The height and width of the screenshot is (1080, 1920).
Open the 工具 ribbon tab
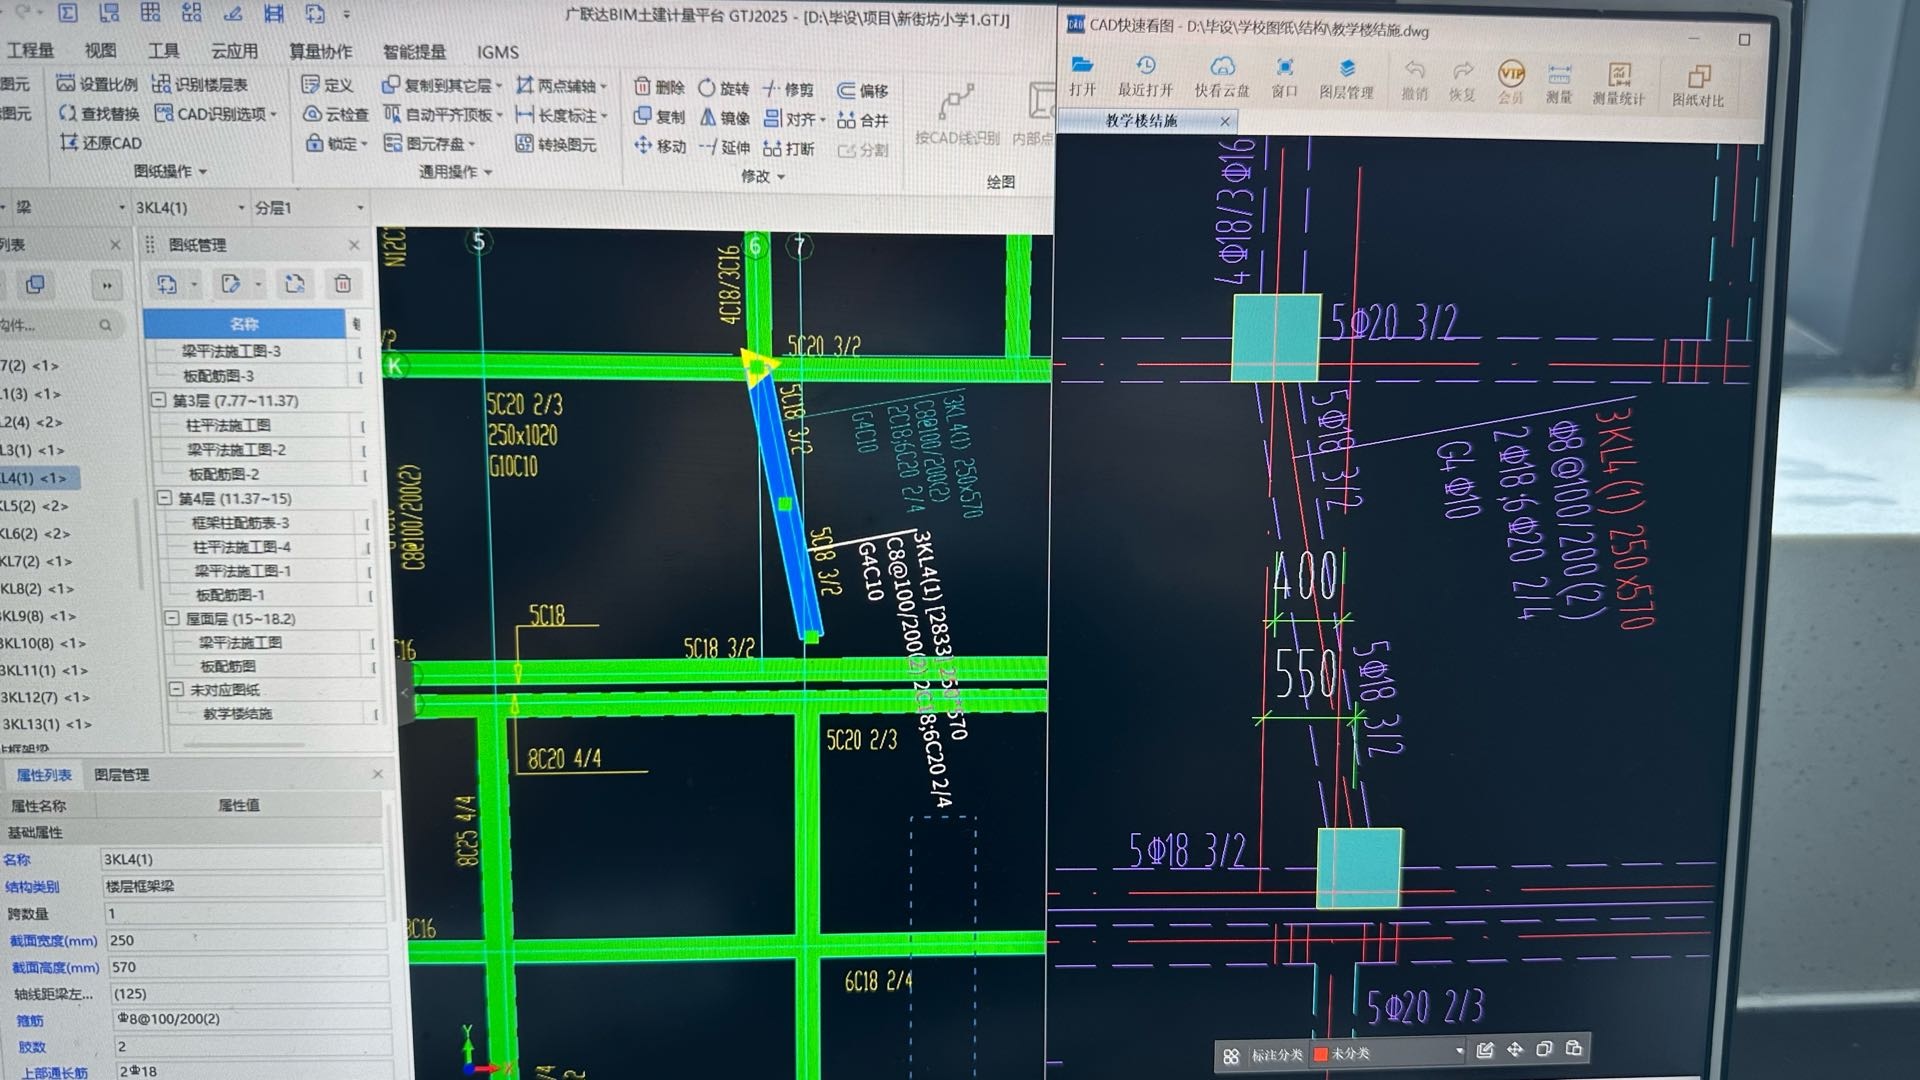[163, 50]
